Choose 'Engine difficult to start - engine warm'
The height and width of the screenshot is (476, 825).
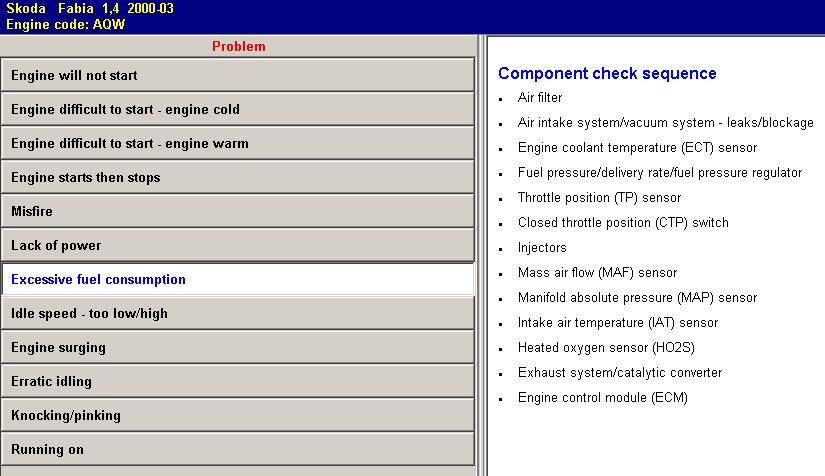[238, 143]
